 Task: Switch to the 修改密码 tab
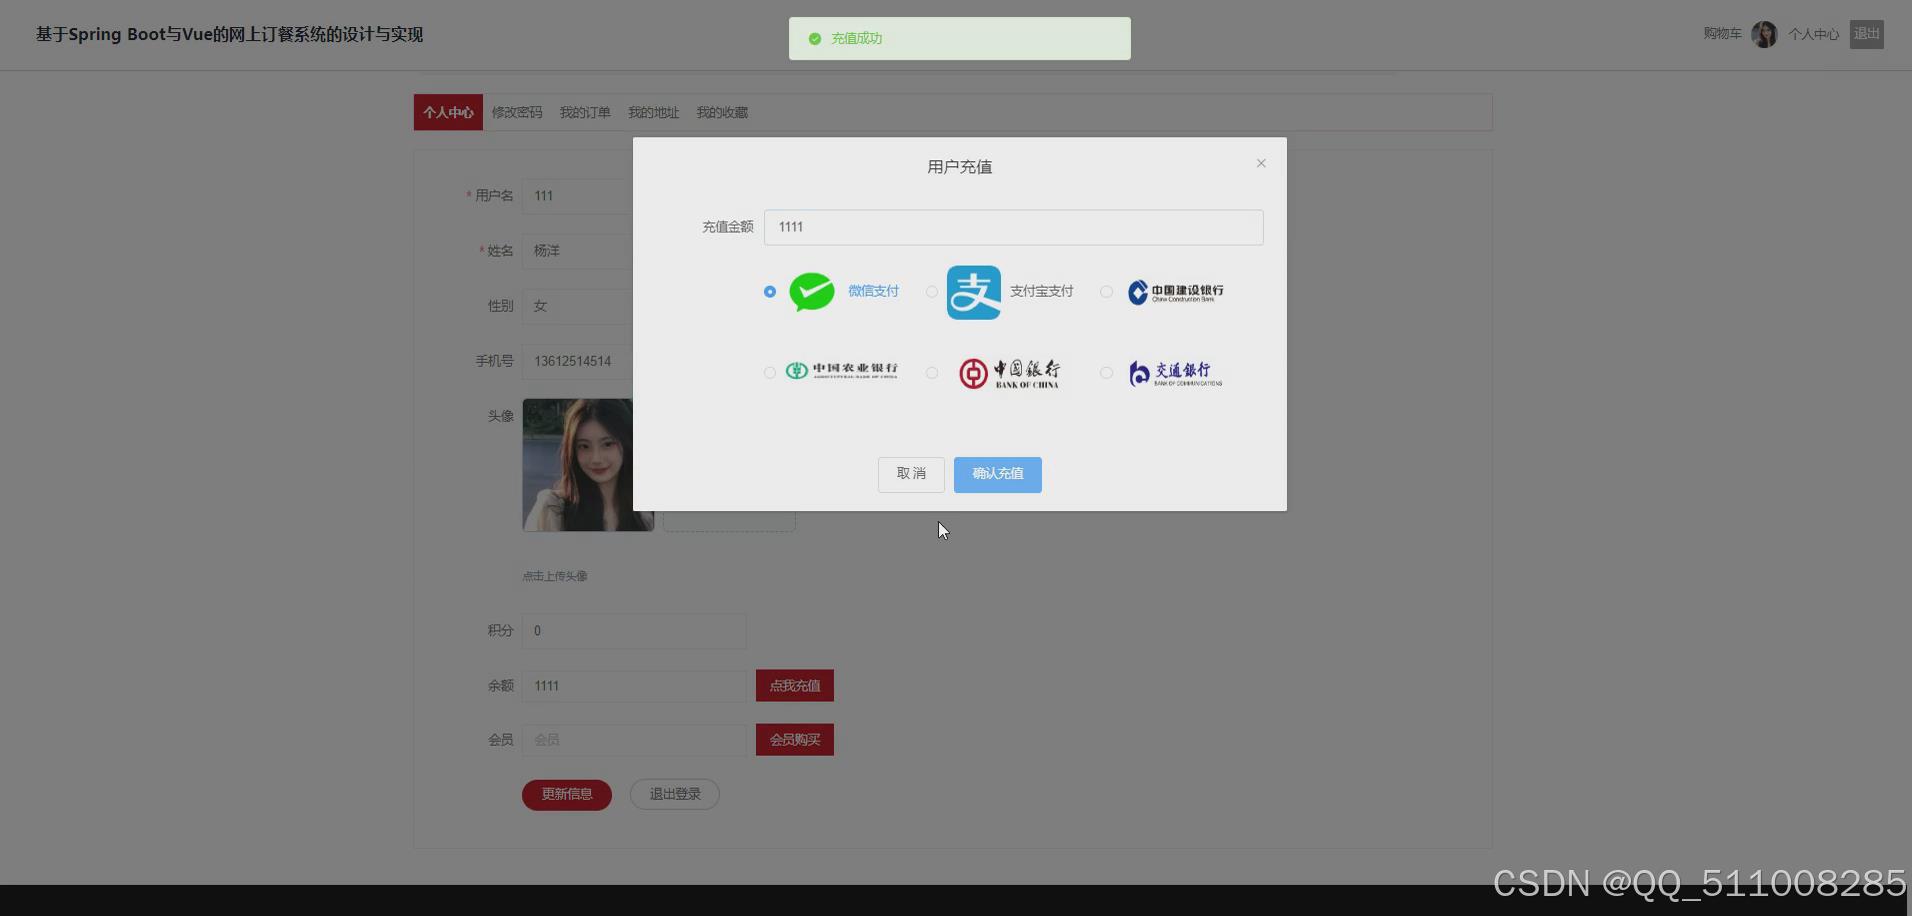[517, 112]
